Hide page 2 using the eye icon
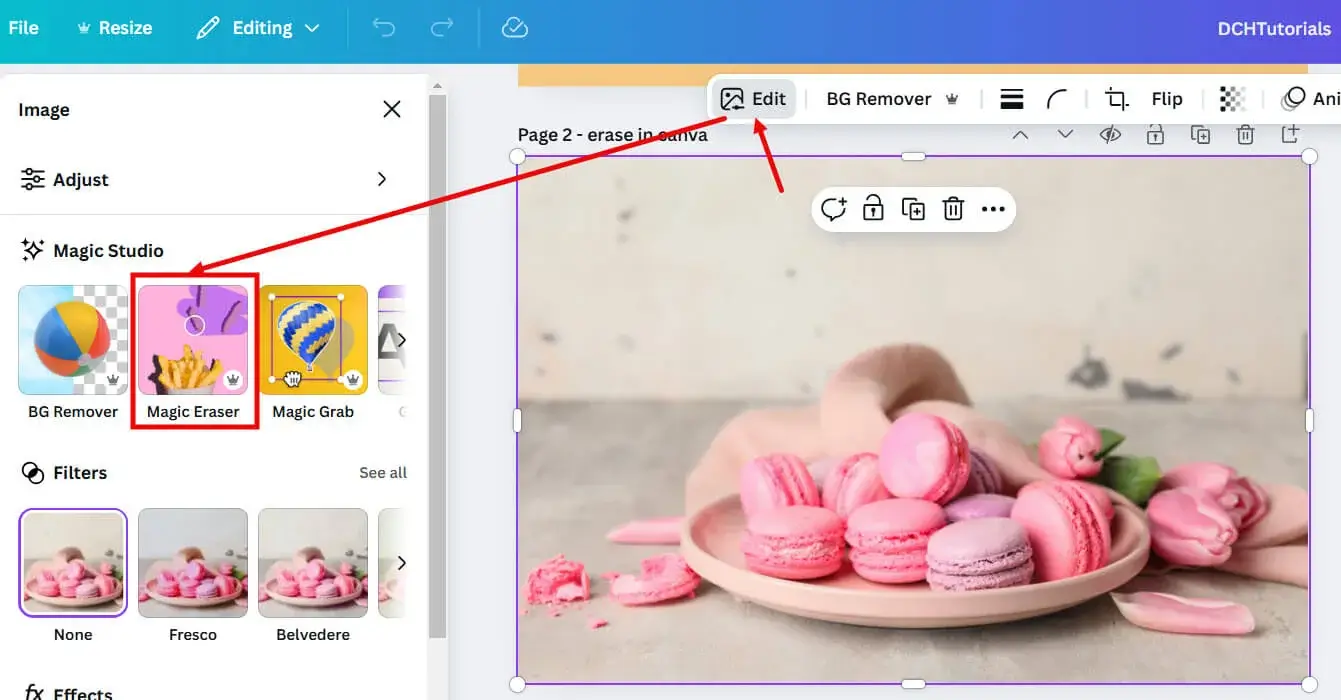Screen dimensions: 1341x700 tap(1109, 133)
